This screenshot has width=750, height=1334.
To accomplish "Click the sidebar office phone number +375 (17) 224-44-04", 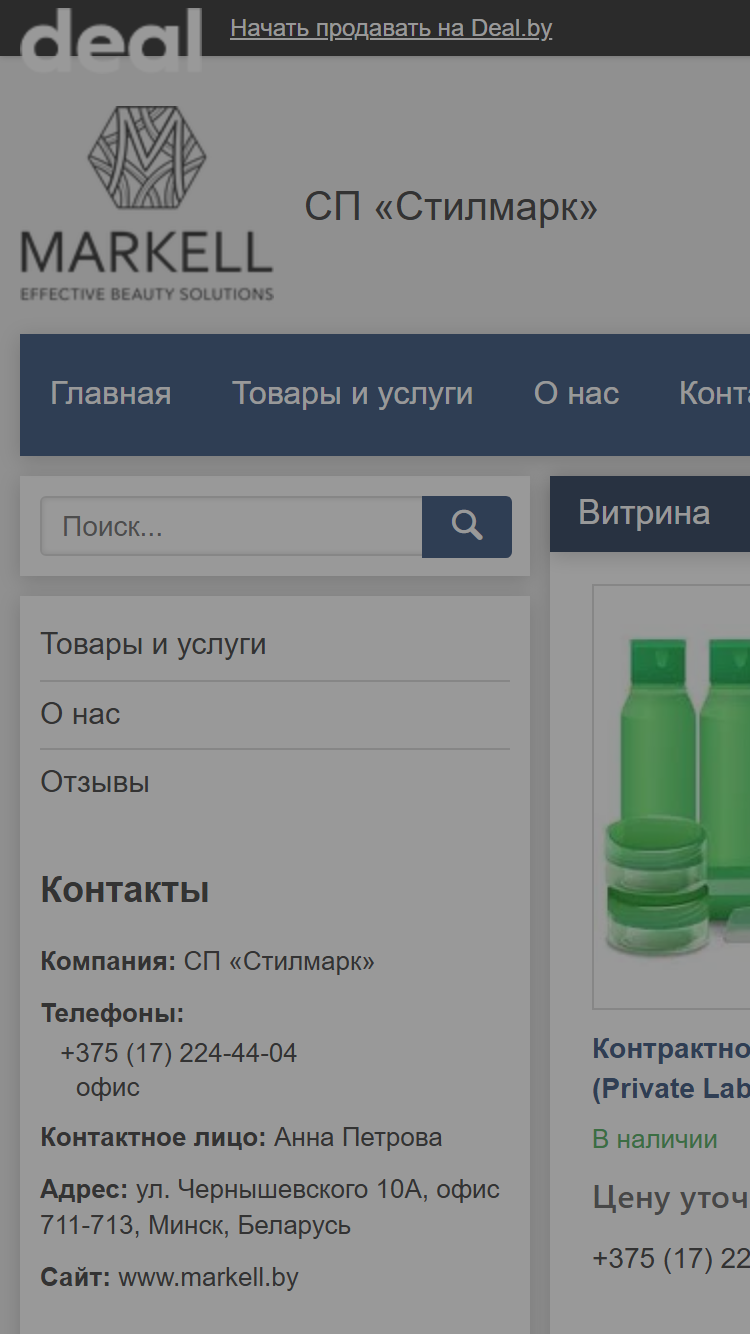I will [x=179, y=1053].
